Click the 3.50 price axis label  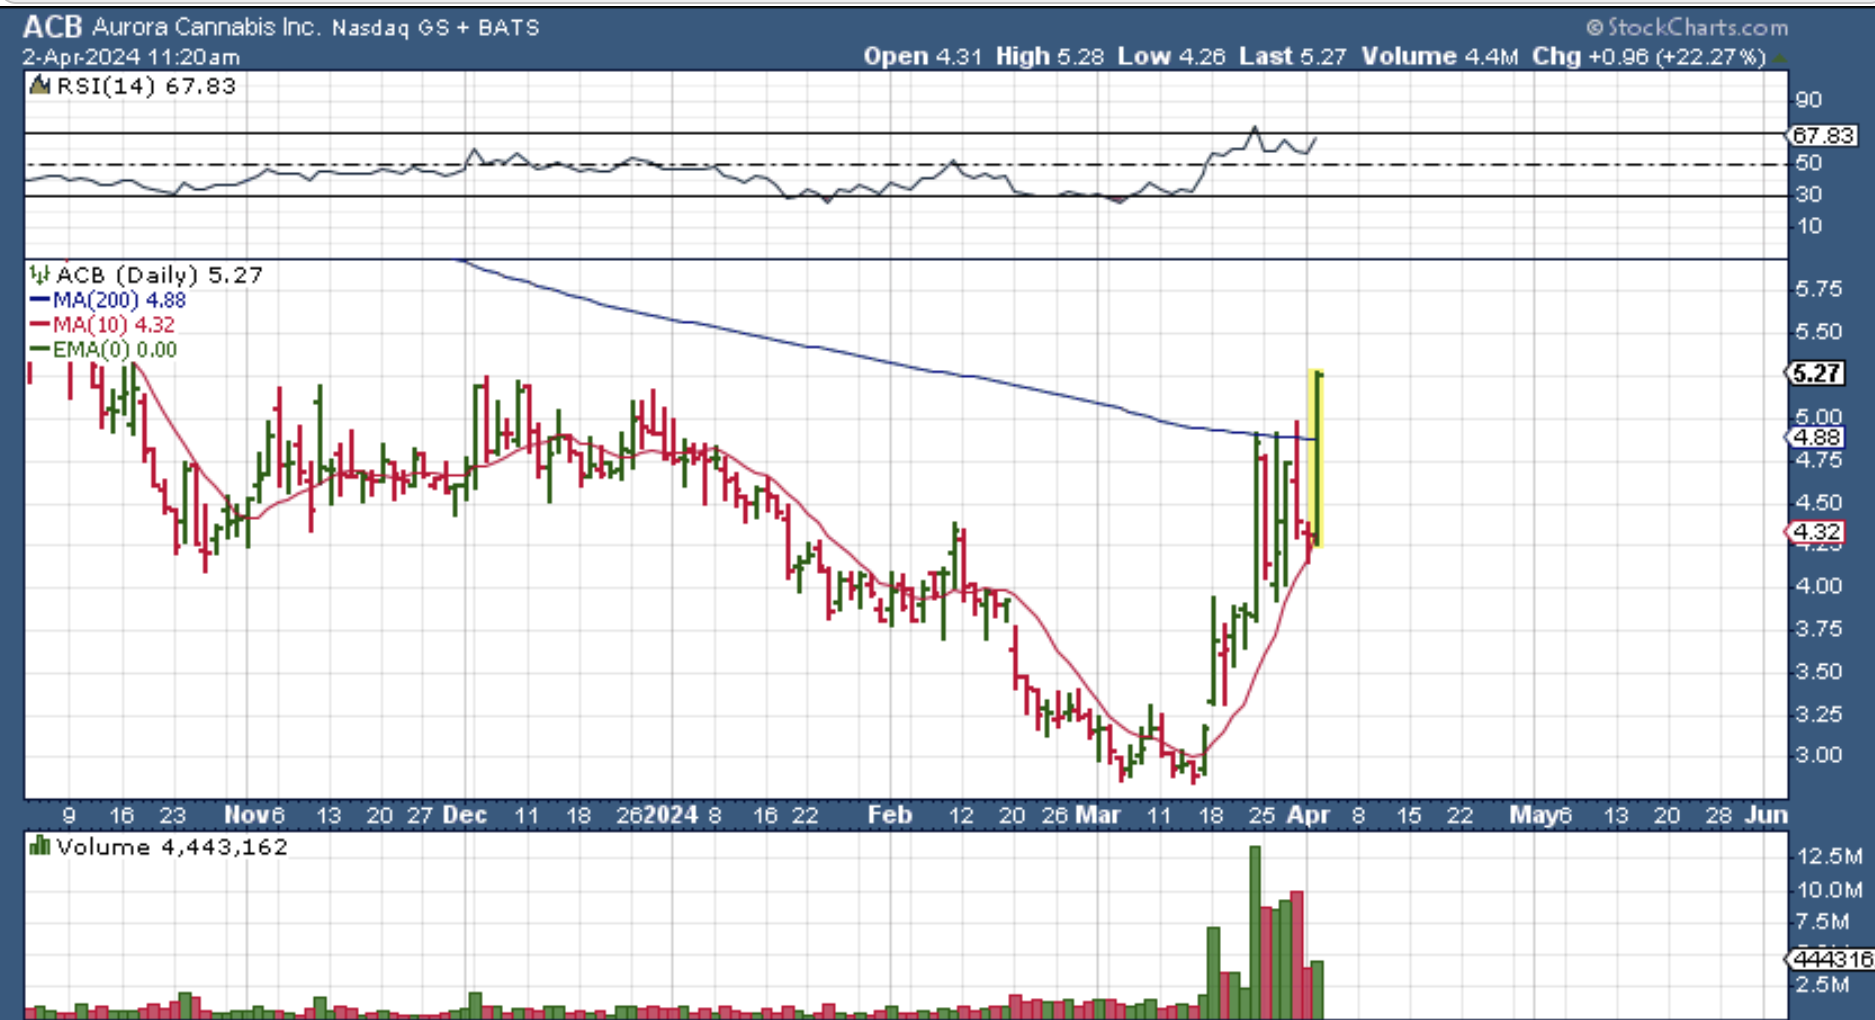(1819, 671)
